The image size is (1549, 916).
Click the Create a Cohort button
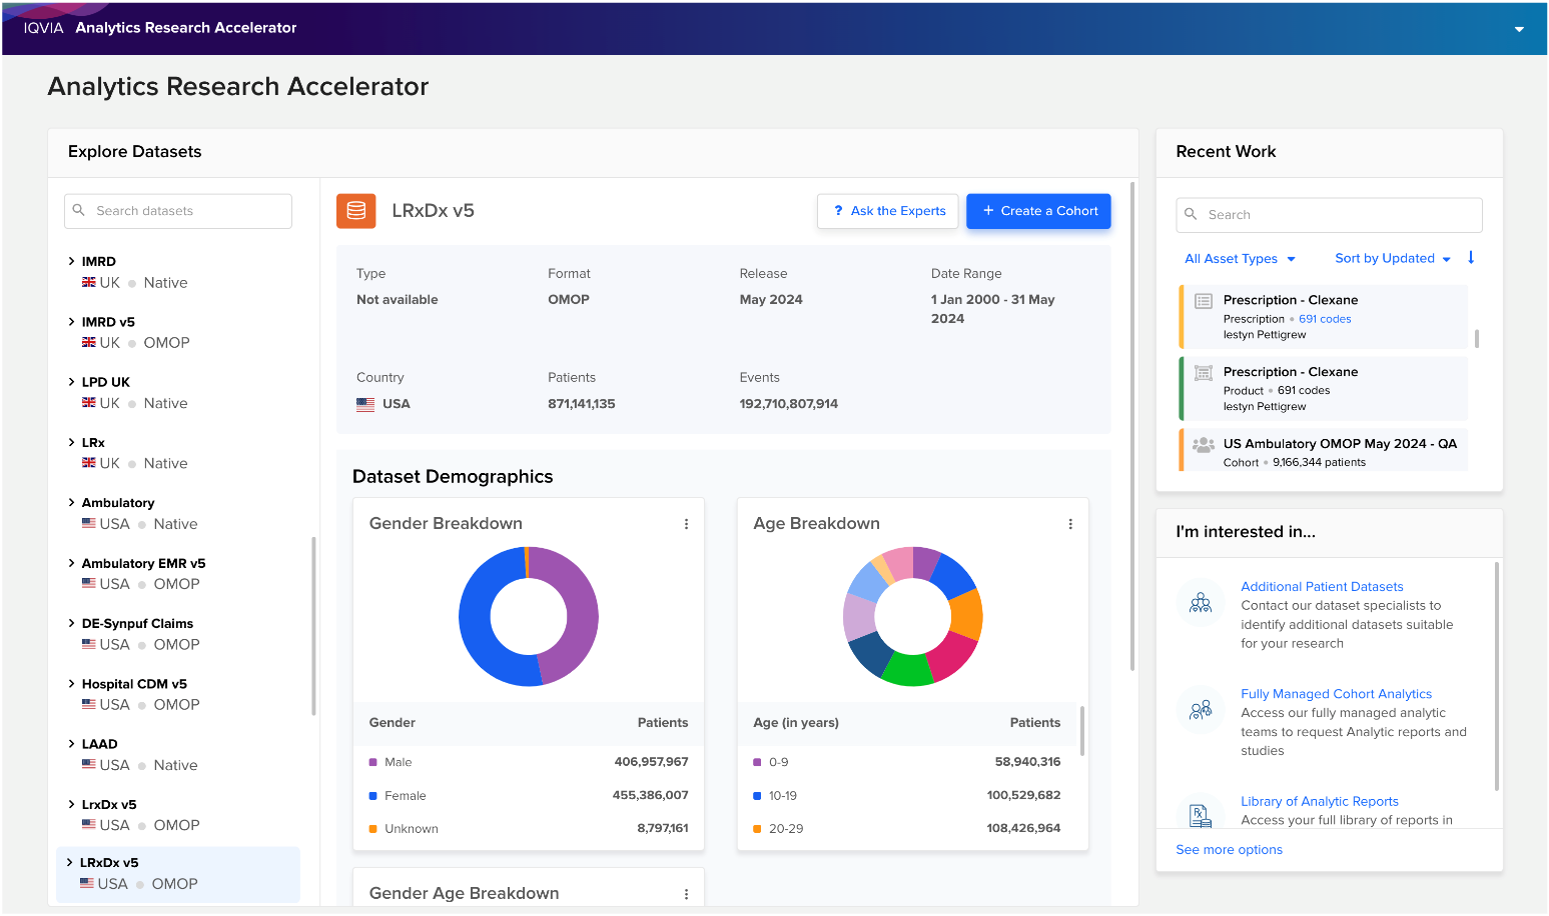[x=1038, y=211]
